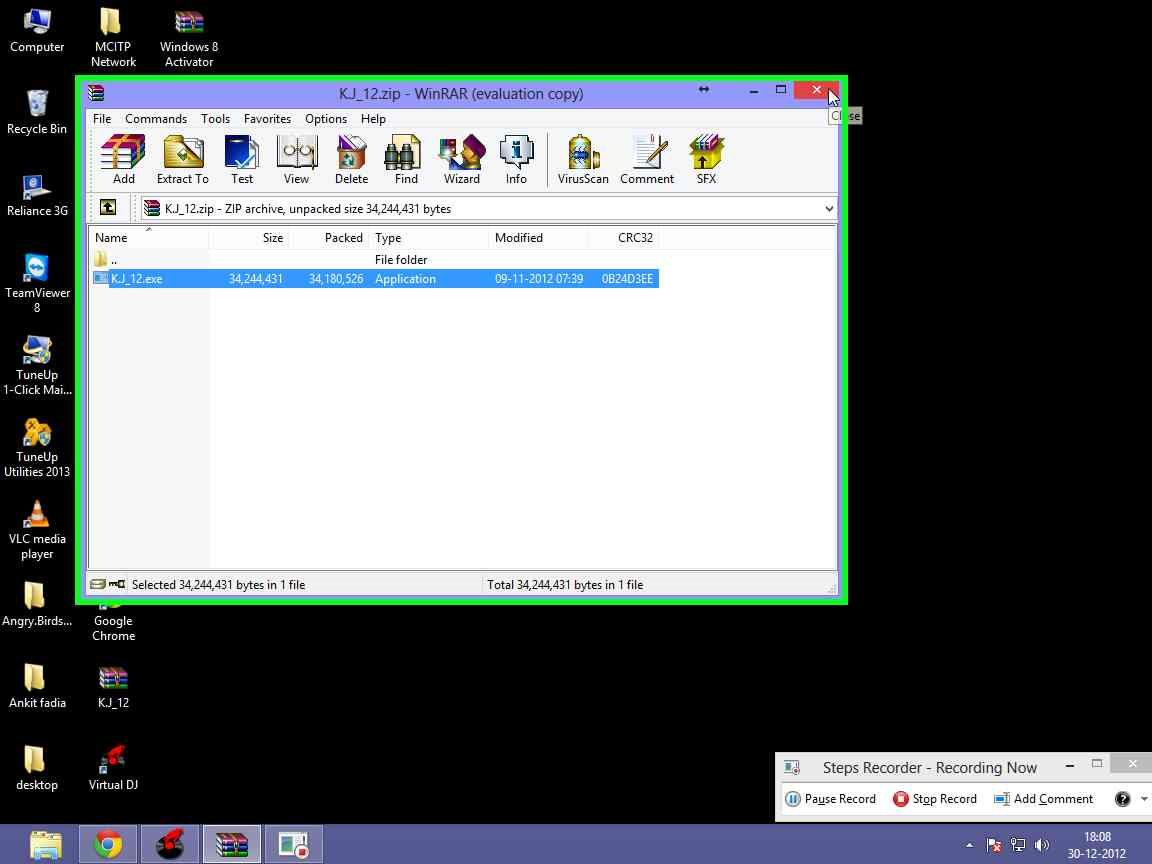
Task: Open the Favorites menu
Action: pyautogui.click(x=267, y=118)
